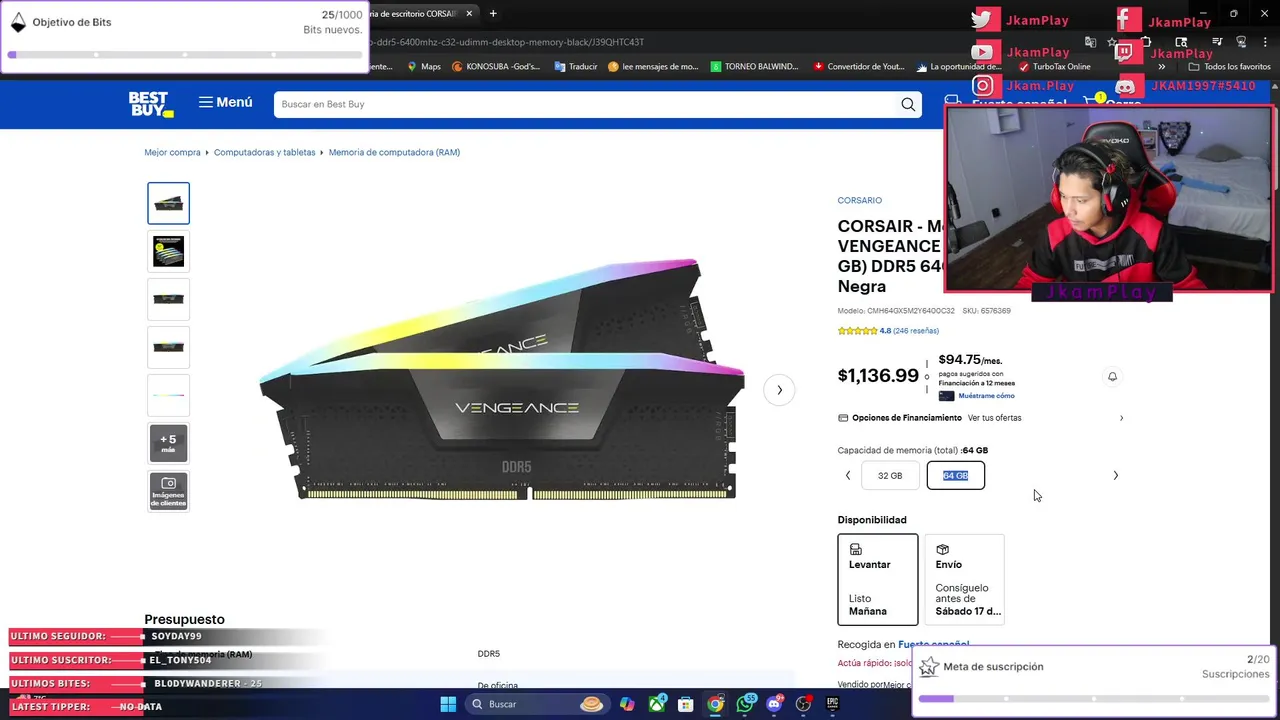The image size is (1280, 720).
Task: Open the Menú hamburger menu
Action: (225, 102)
